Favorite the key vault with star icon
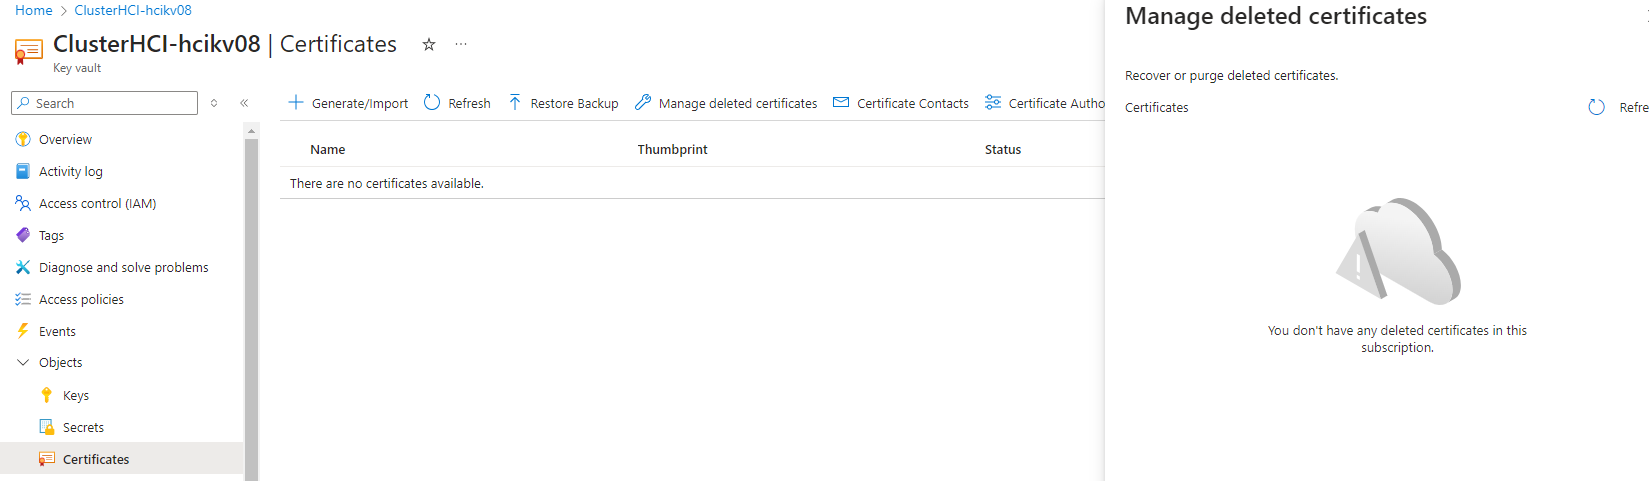This screenshot has width=1649, height=481. [429, 44]
